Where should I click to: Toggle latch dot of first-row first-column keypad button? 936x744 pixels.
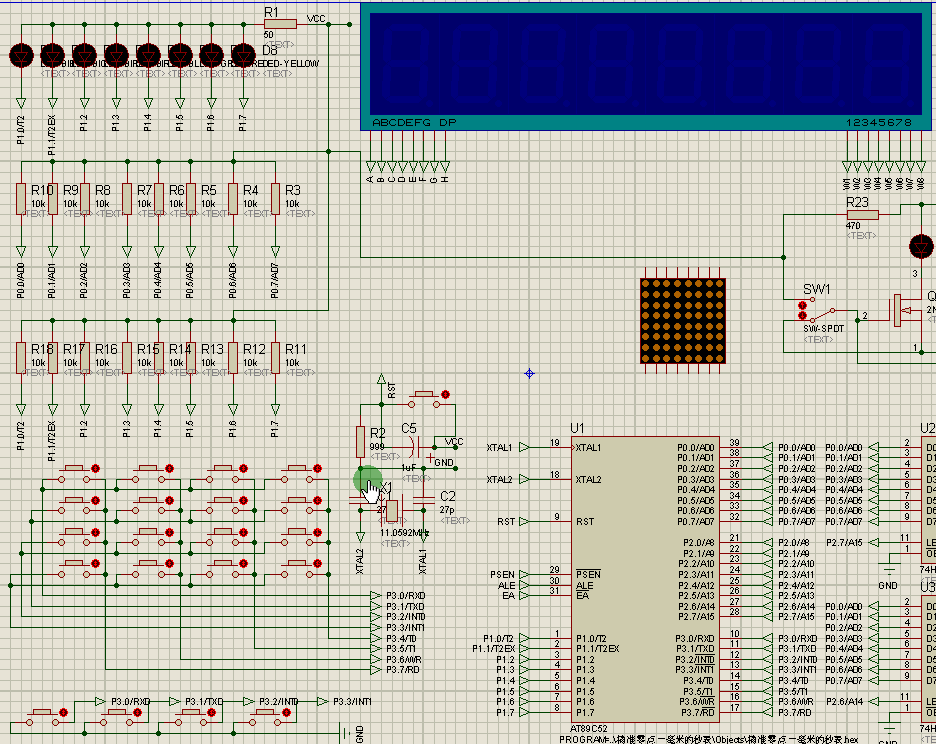tap(95, 468)
